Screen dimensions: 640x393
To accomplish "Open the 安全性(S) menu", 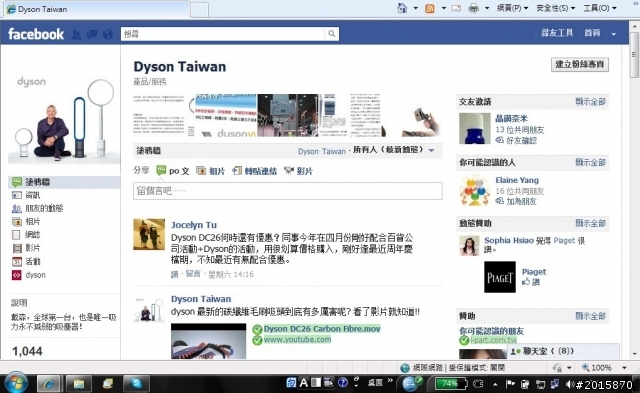I will click(556, 8).
